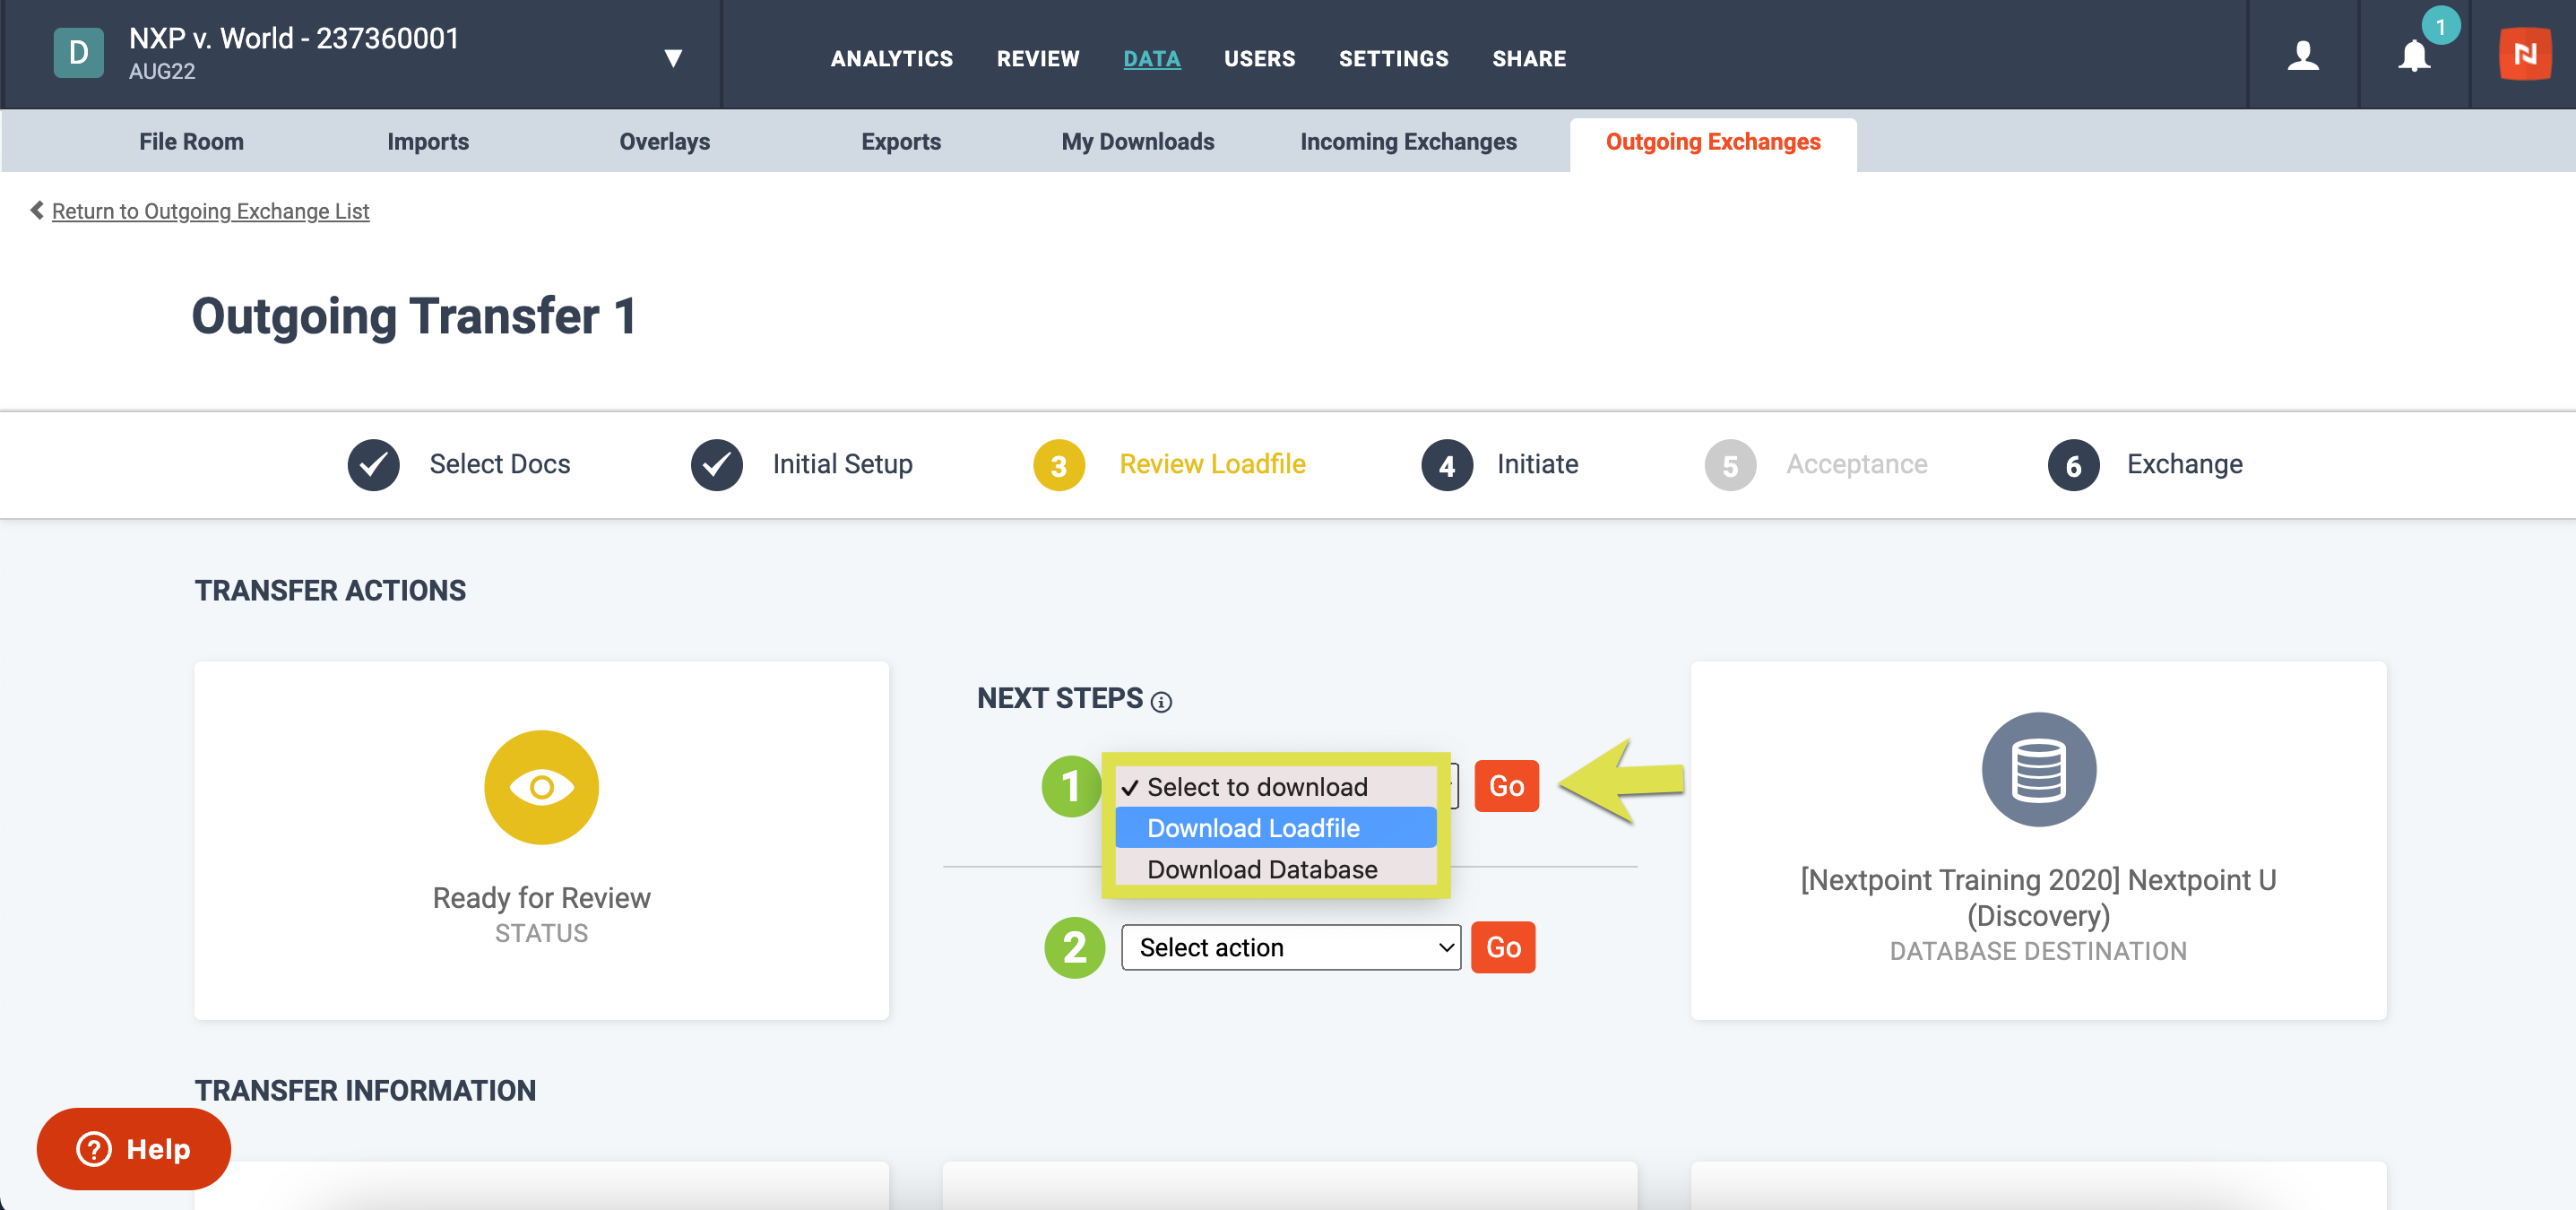Return to Outgoing Exchange List link
This screenshot has height=1210, width=2576.
click(210, 211)
